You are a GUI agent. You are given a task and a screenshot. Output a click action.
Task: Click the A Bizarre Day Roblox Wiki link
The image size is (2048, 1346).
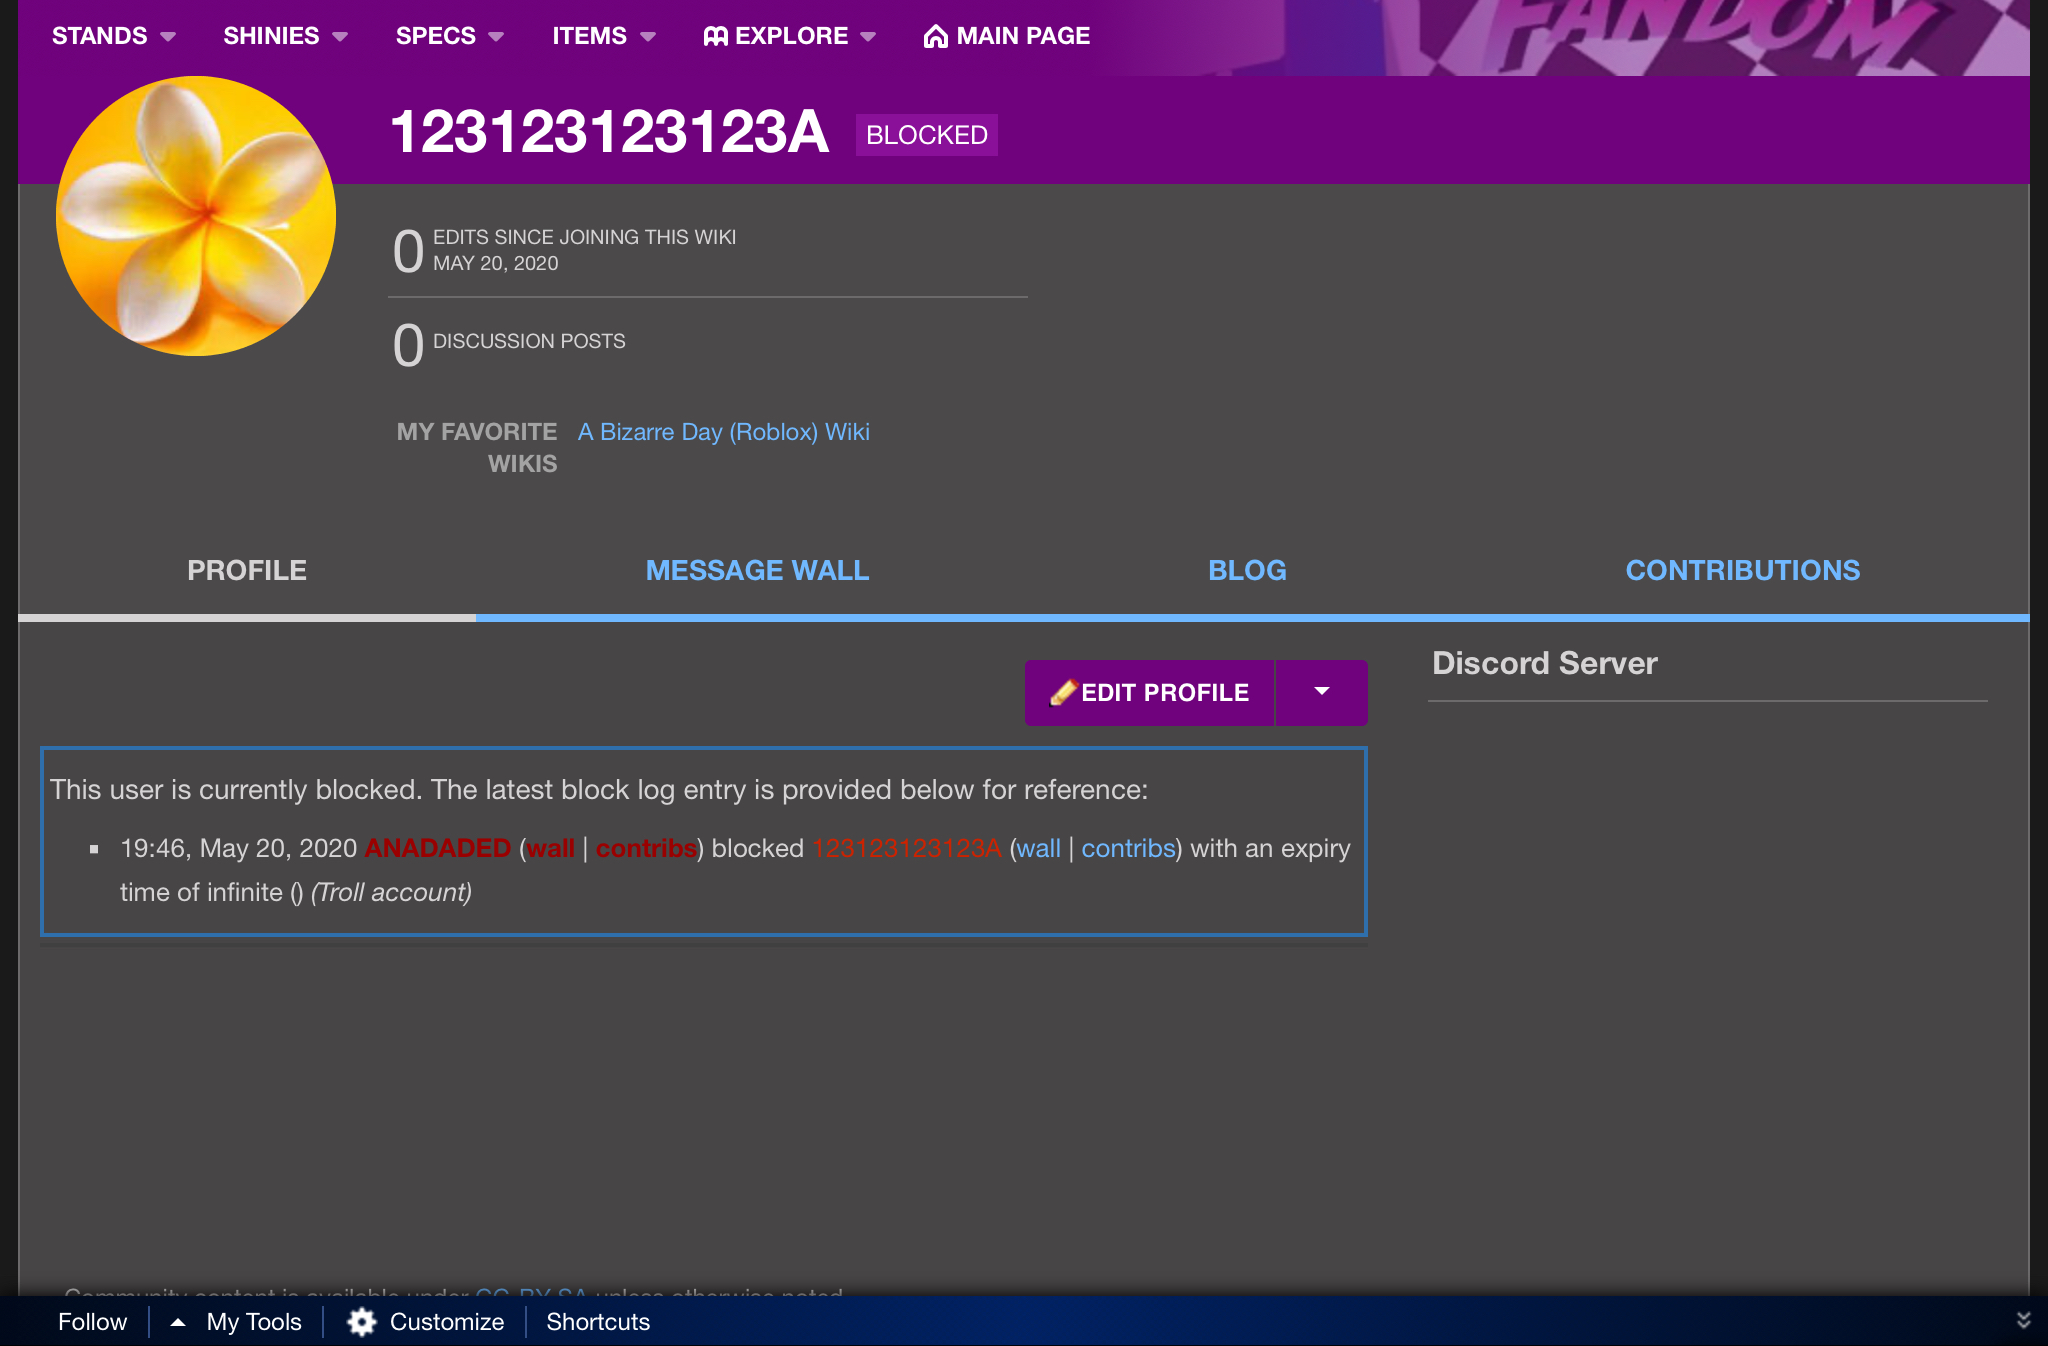point(722,431)
